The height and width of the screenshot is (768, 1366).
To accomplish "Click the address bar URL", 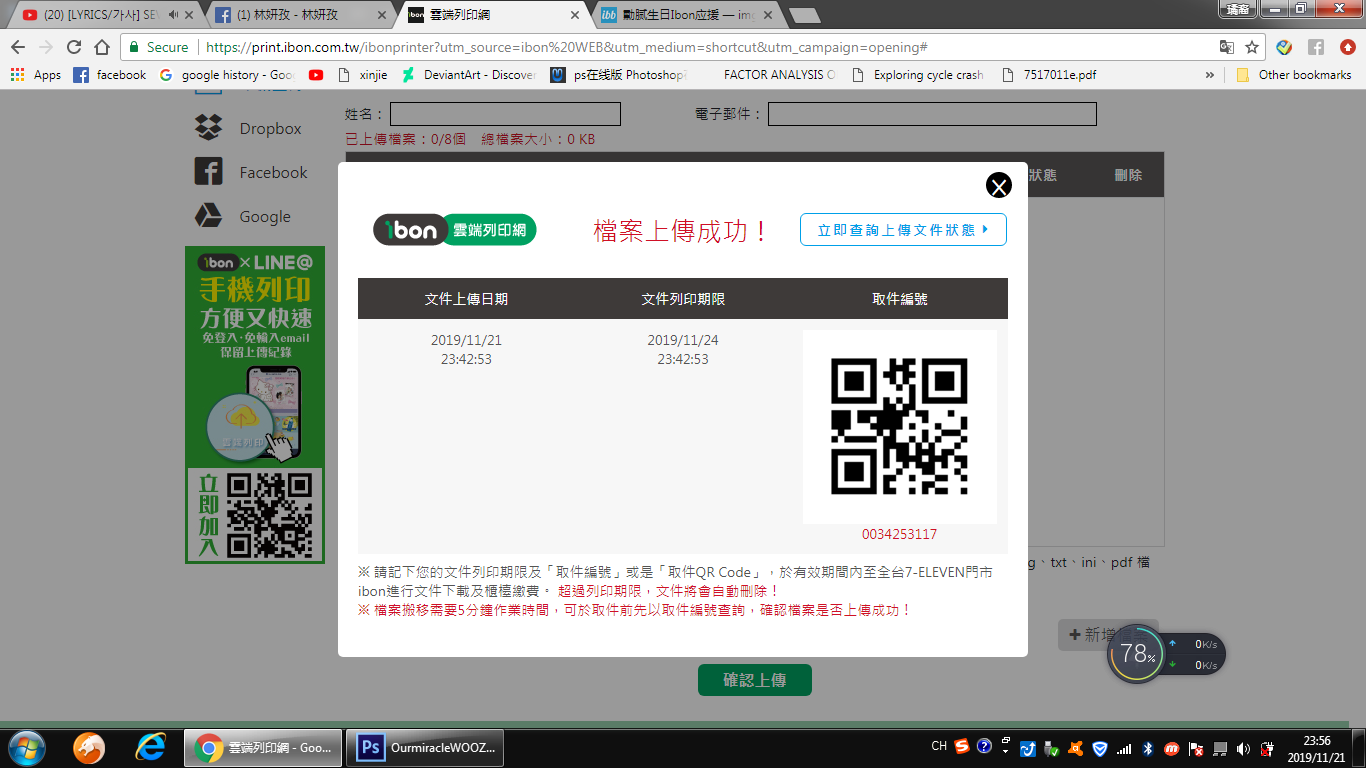I will pos(565,47).
